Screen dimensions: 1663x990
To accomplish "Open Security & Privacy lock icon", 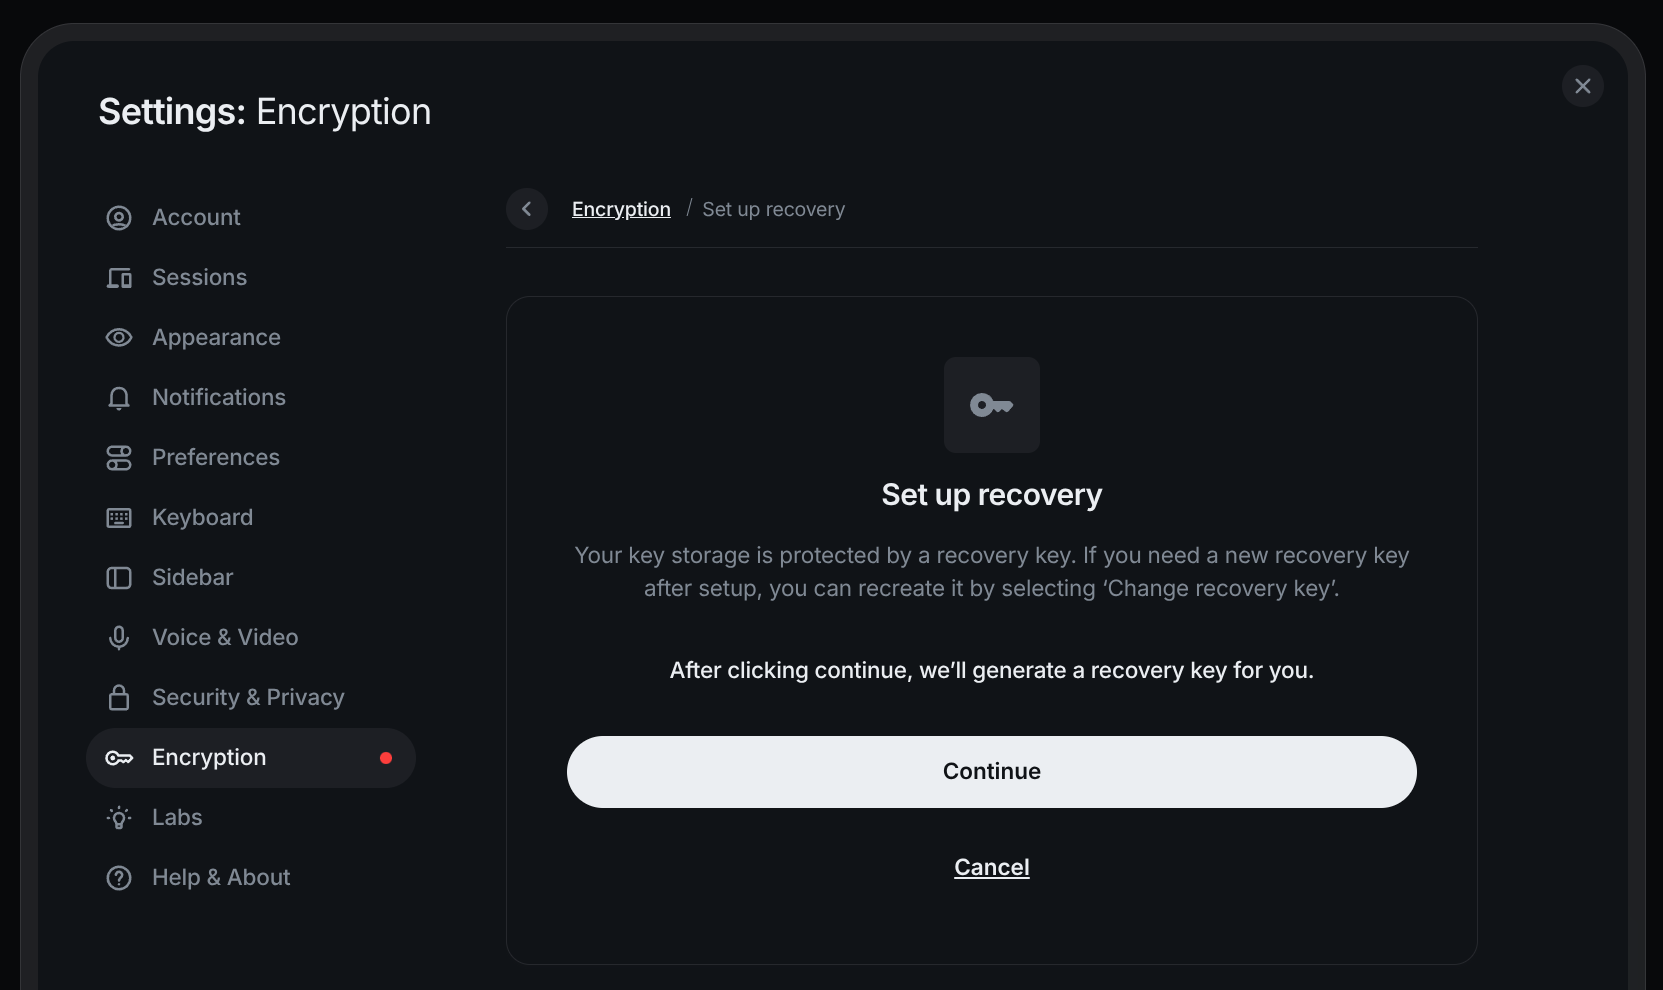I will 119,698.
